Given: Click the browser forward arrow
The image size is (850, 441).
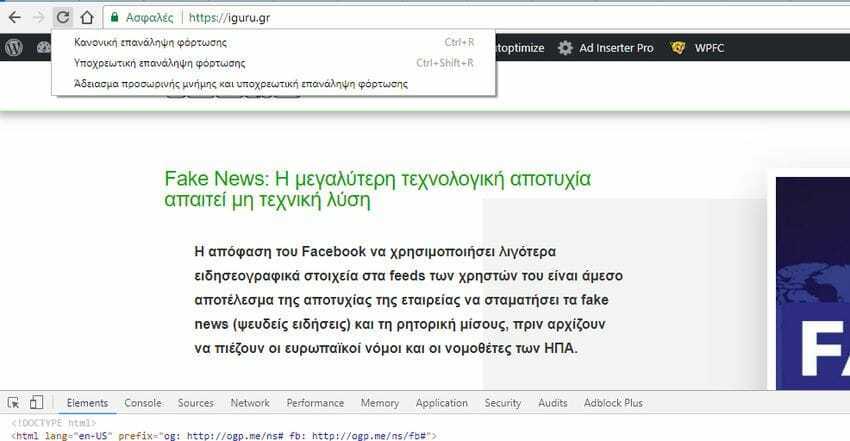Looking at the screenshot, I should (x=38, y=17).
